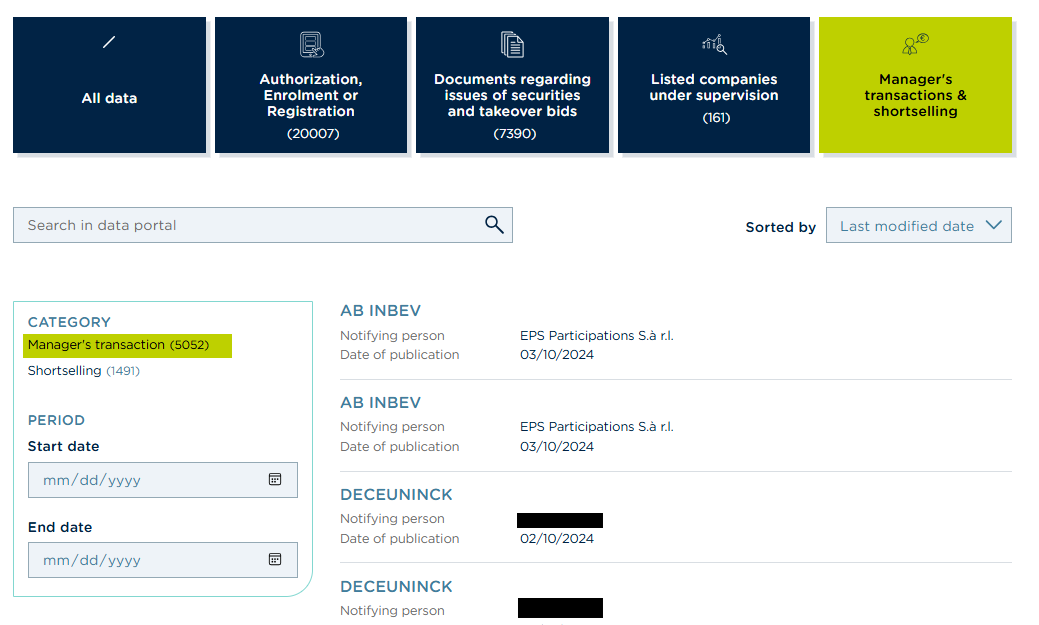Click the pencil icon on the All data tile
The image size is (1039, 625).
point(108,42)
